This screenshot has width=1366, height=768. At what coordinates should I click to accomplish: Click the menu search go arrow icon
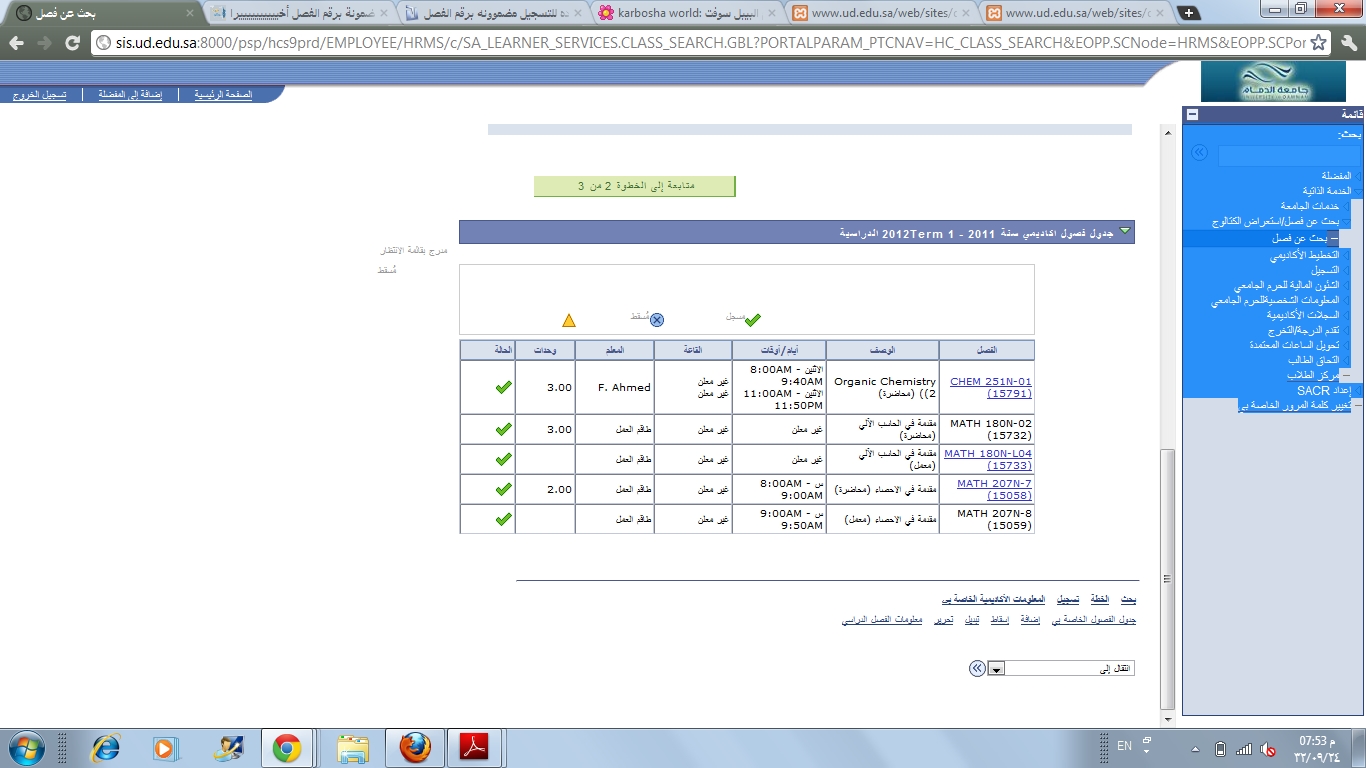pyautogui.click(x=1199, y=153)
